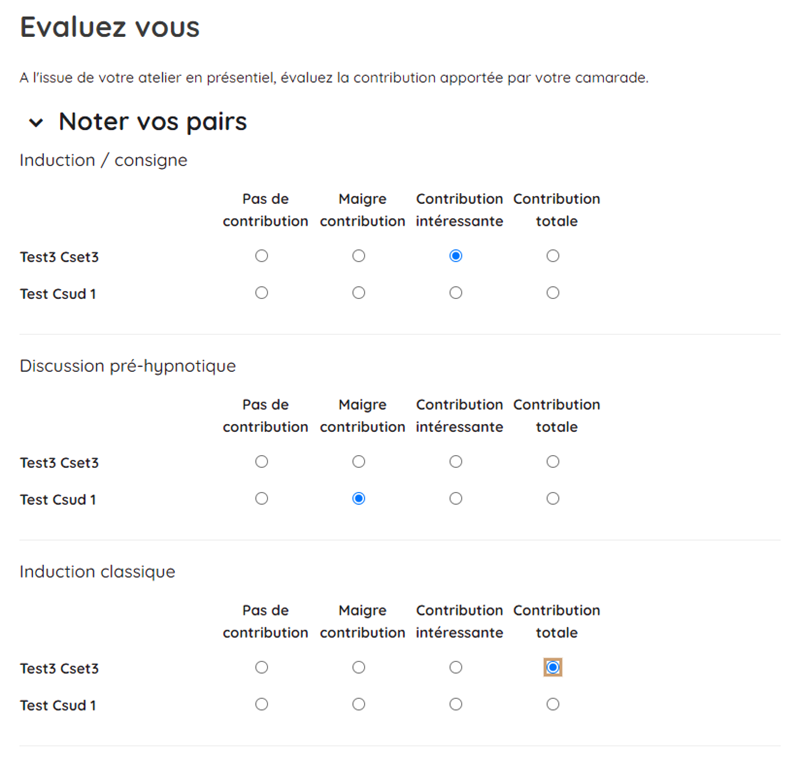This screenshot has width=803, height=757.
Task: Collapse the Noter vos pairs section
Action: point(36,123)
